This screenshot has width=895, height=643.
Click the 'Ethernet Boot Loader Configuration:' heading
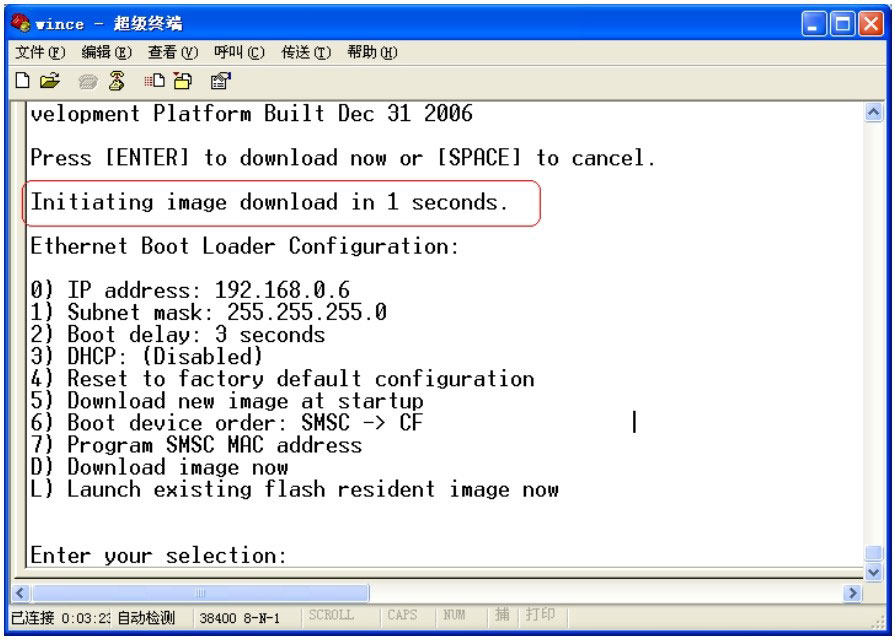[244, 246]
